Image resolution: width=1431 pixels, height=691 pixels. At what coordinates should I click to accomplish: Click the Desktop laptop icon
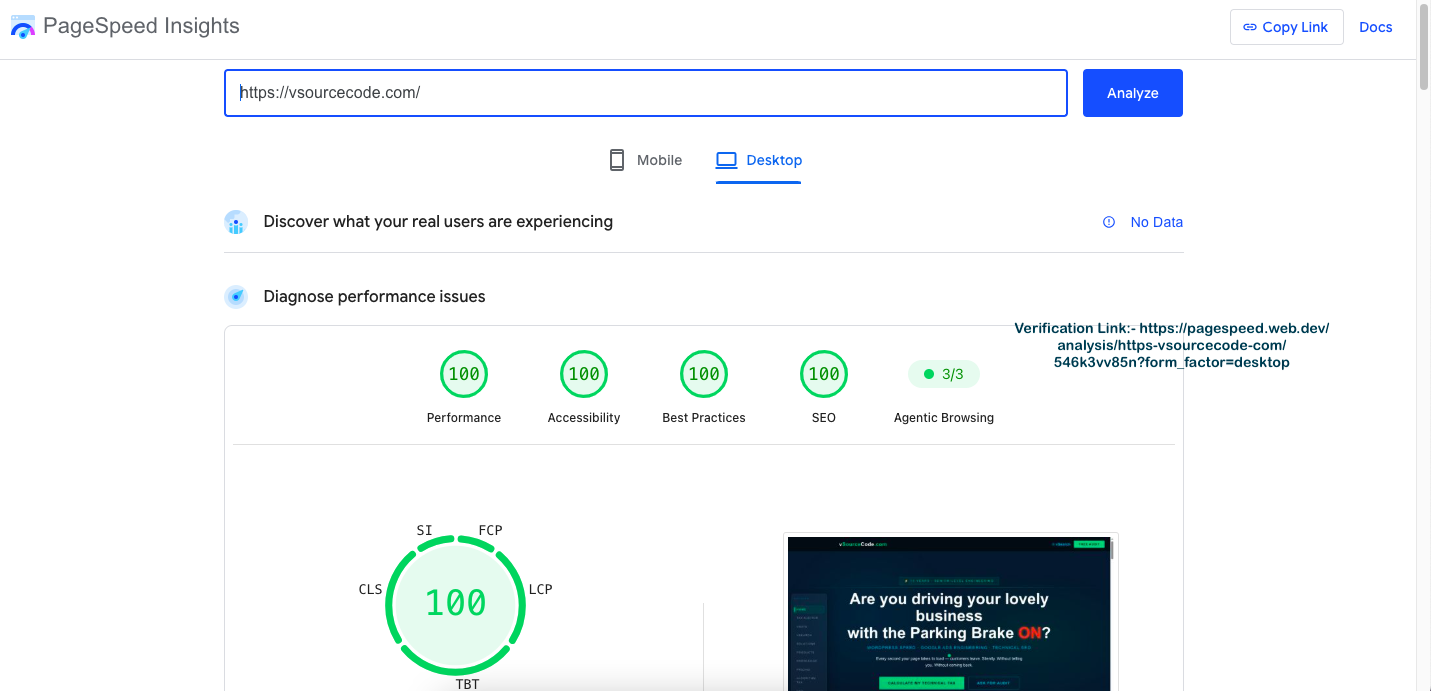726,160
